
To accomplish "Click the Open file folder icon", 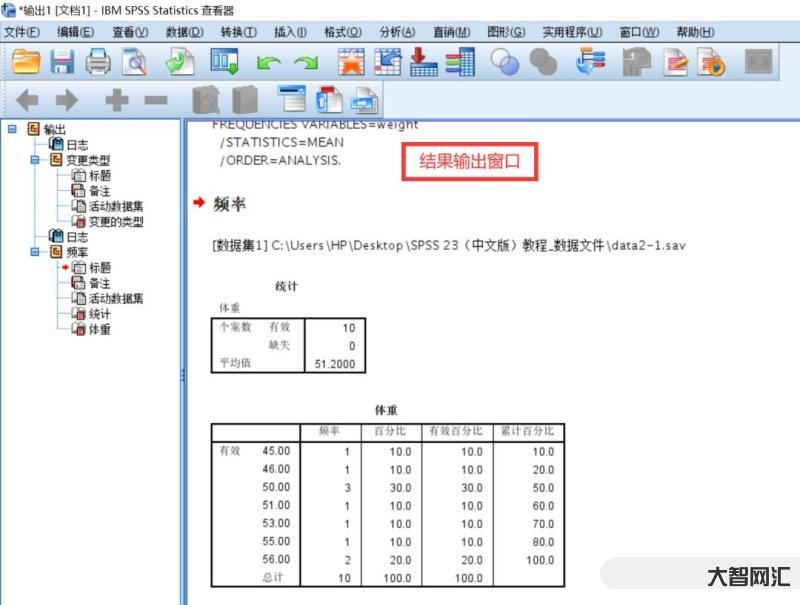I will [x=26, y=63].
